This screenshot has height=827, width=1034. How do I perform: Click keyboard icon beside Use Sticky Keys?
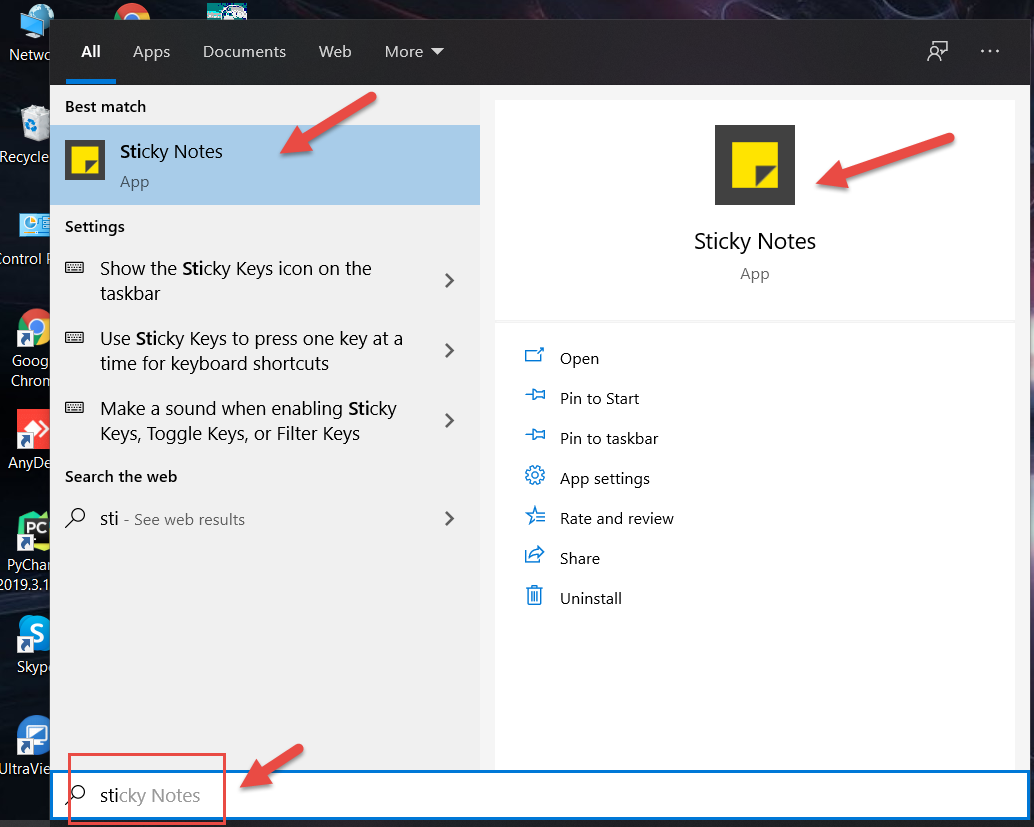(x=75, y=338)
